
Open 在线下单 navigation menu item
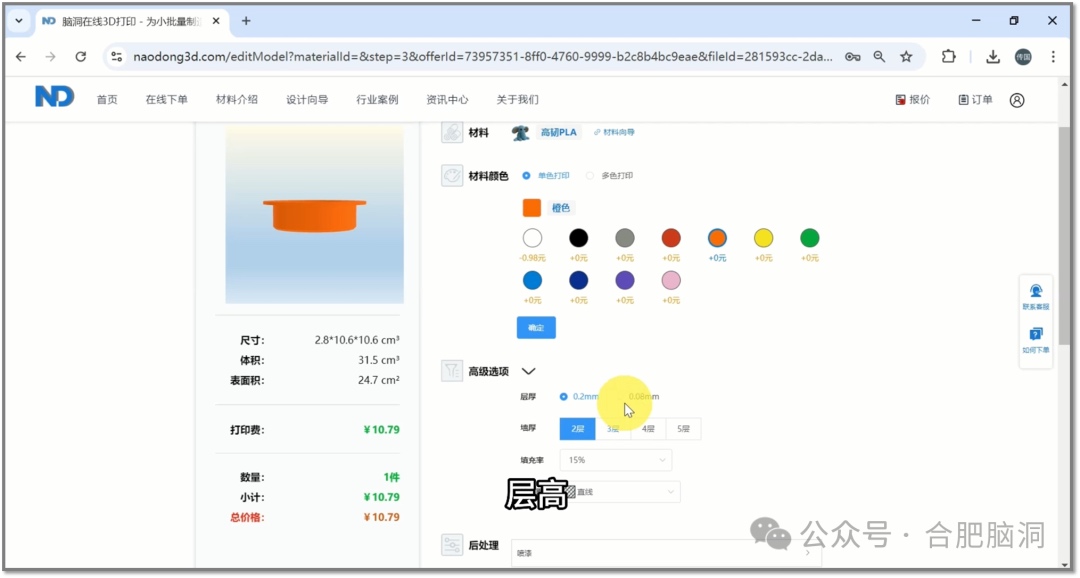(166, 100)
